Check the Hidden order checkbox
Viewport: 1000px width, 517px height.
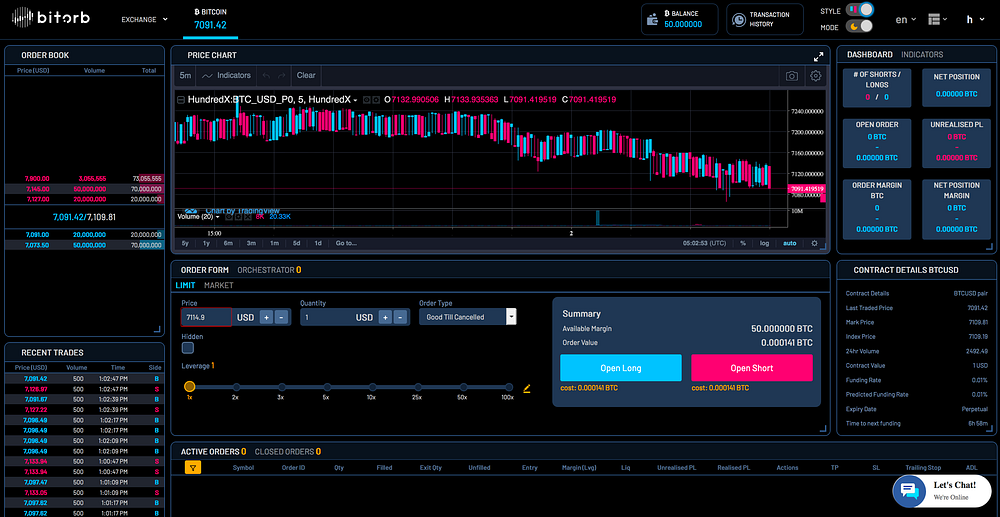pyautogui.click(x=188, y=348)
